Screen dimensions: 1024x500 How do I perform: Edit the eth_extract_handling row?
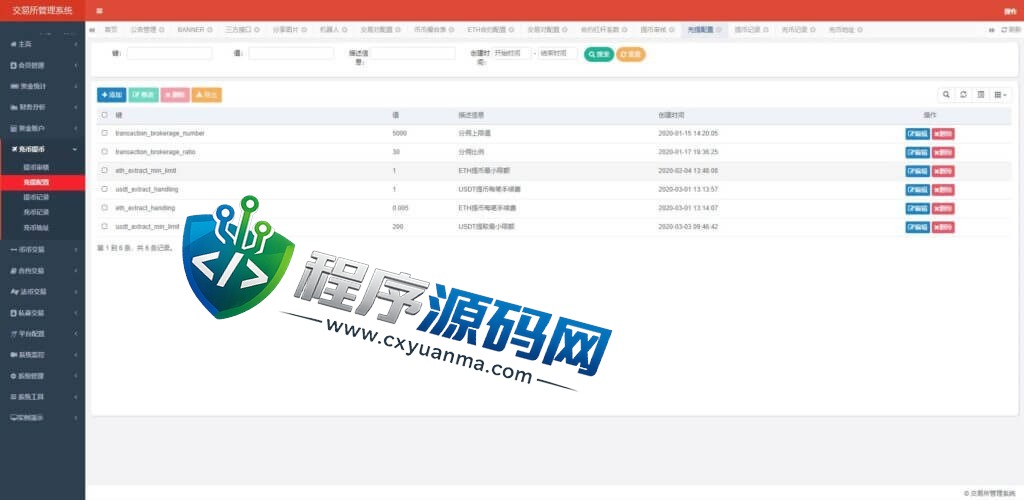917,209
